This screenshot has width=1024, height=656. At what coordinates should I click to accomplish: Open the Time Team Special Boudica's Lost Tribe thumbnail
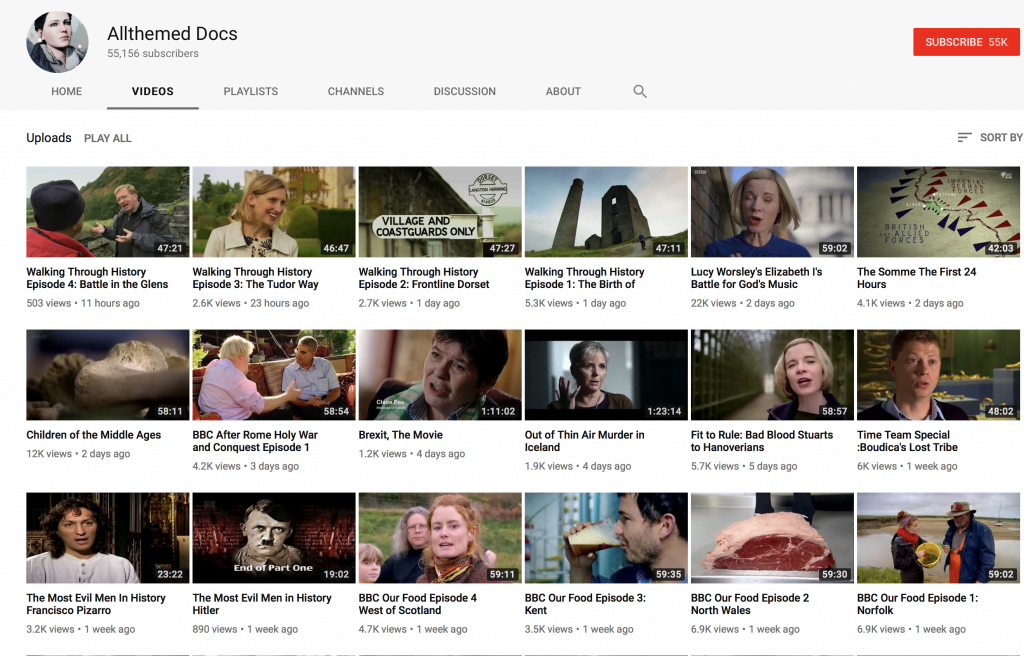coord(937,374)
